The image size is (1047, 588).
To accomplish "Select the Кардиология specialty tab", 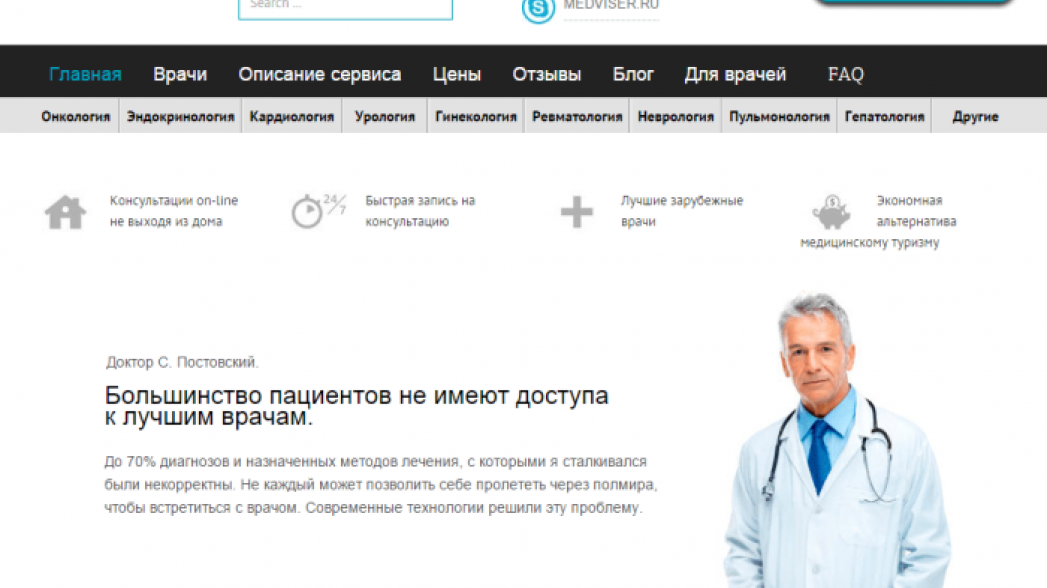I will point(292,117).
